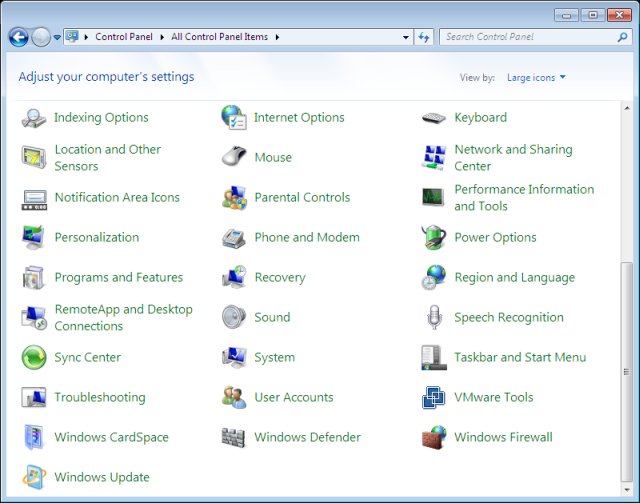Expand the recent pages arrow beside Forward
The width and height of the screenshot is (640, 503).
(57, 37)
